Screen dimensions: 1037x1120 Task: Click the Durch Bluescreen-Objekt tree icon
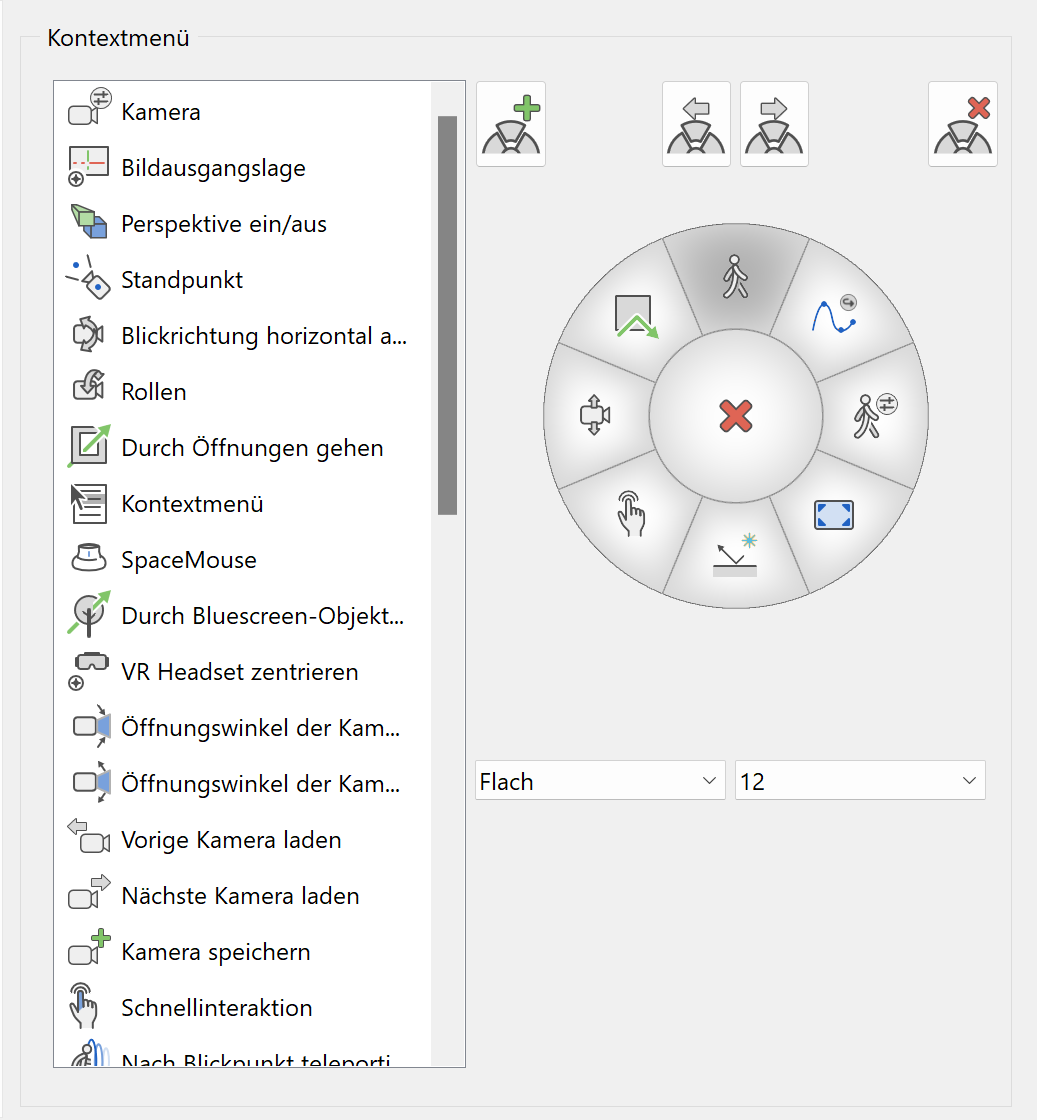tap(89, 613)
